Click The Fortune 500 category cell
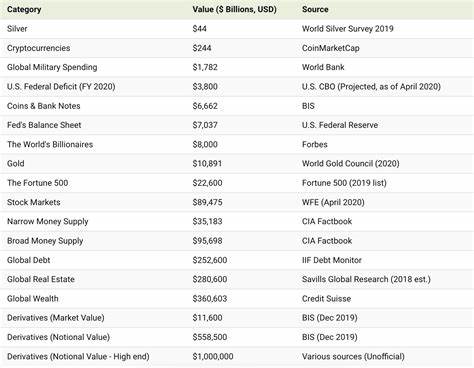The width and height of the screenshot is (474, 368). click(x=38, y=183)
